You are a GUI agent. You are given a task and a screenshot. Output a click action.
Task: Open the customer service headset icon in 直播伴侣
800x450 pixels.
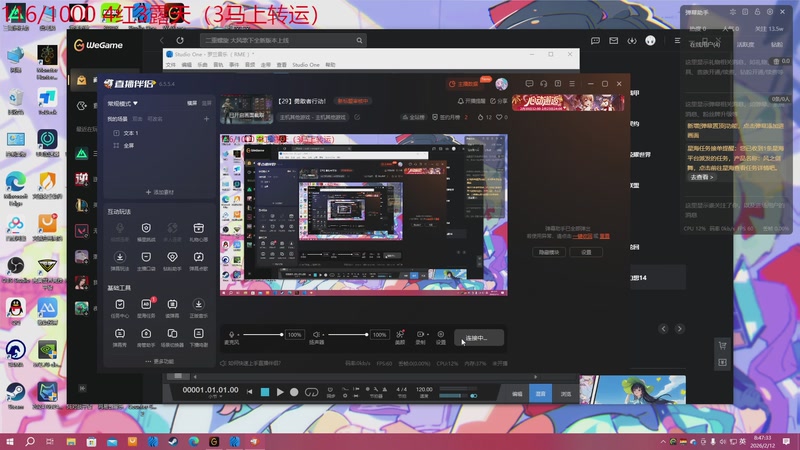pos(543,84)
